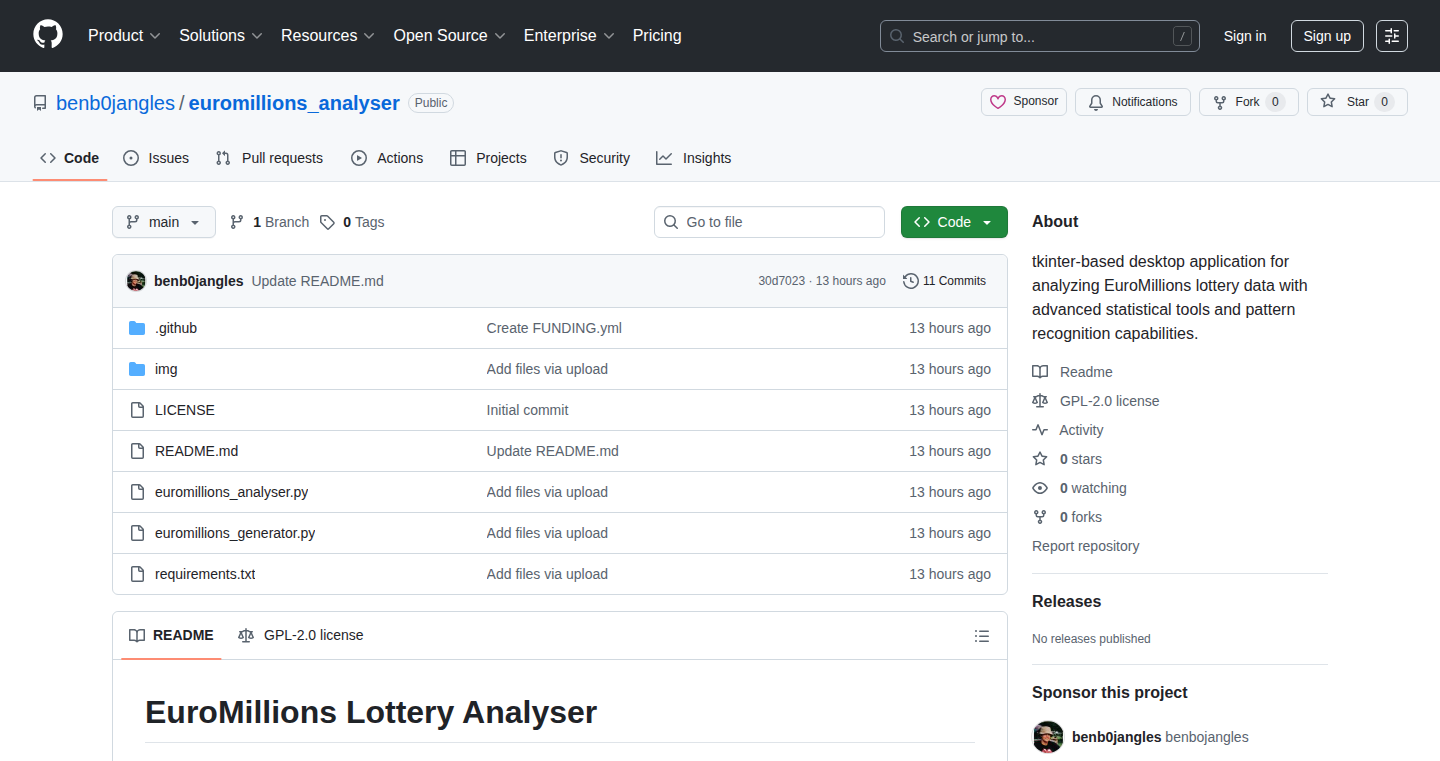This screenshot has width=1440, height=761.
Task: Open the Update README.md latest commit message
Action: click(318, 281)
